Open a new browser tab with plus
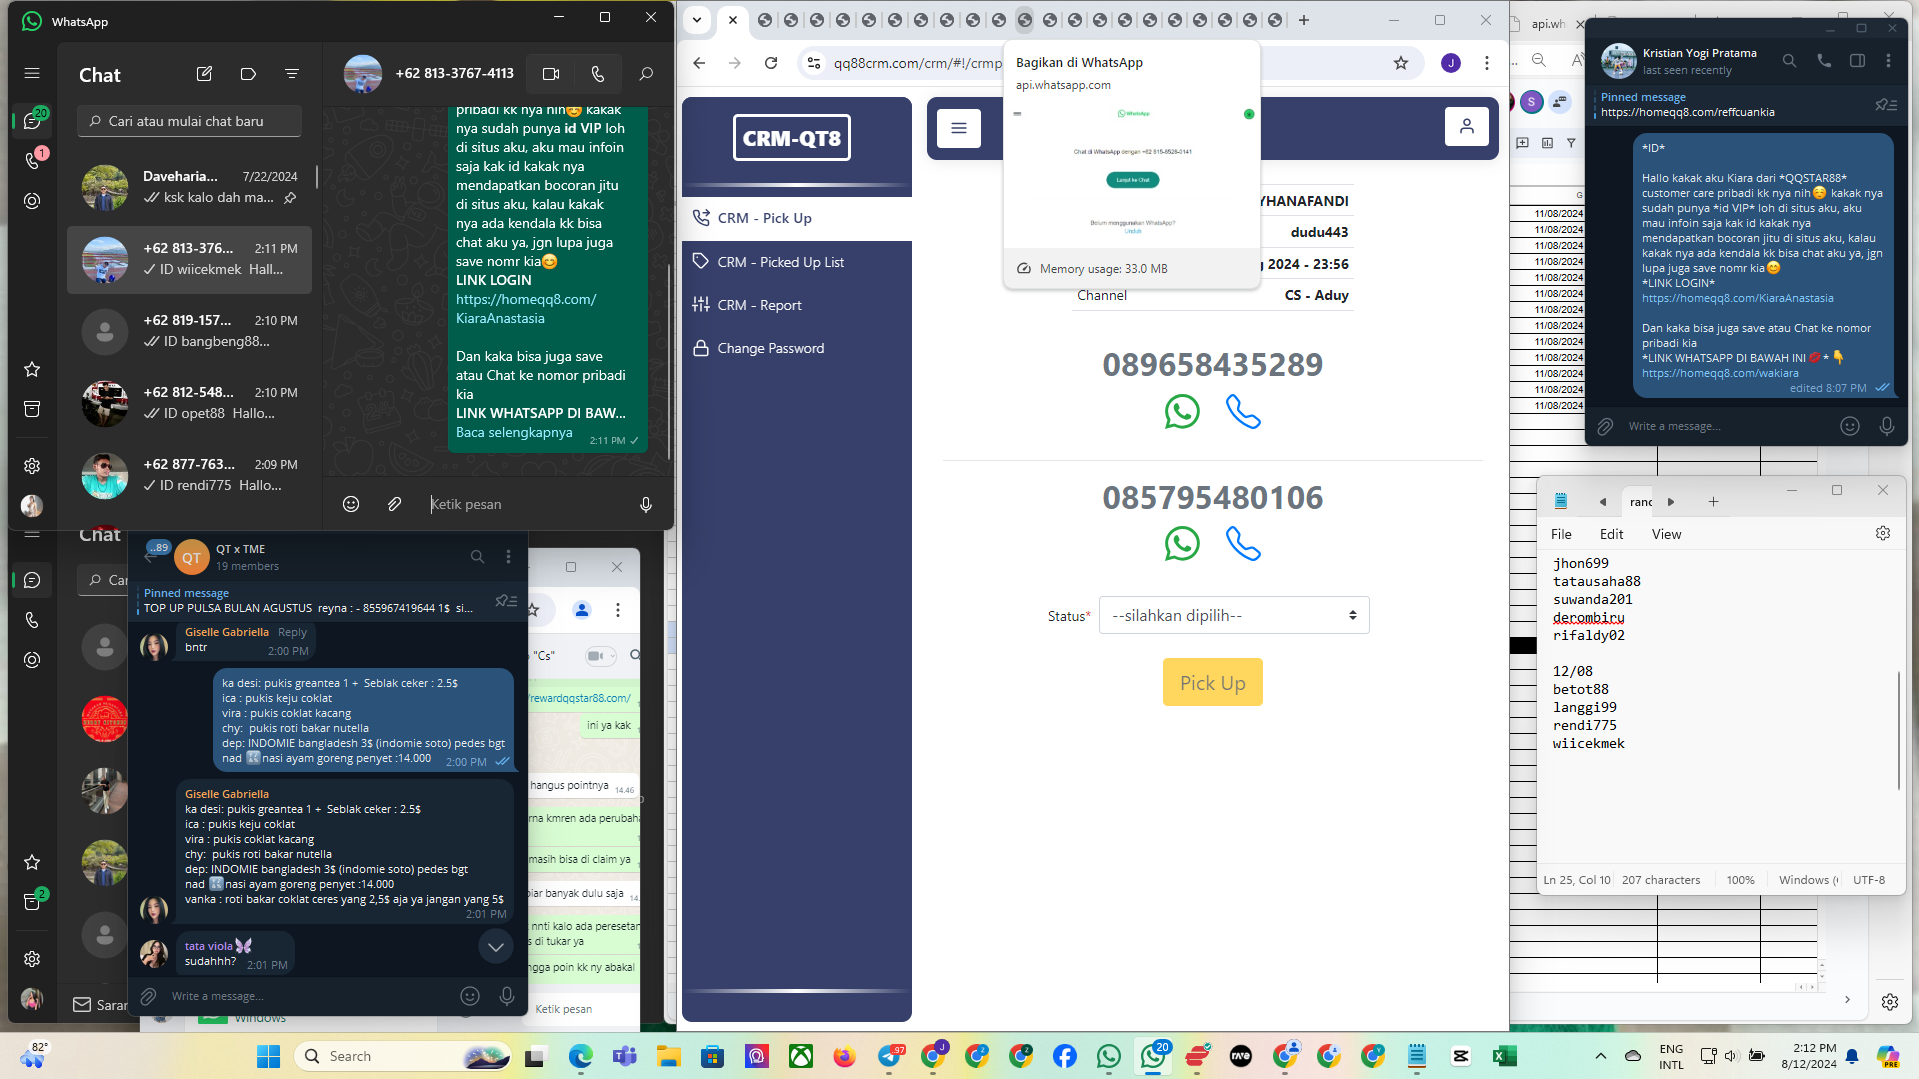Viewport: 1919px width, 1079px height. (1304, 20)
